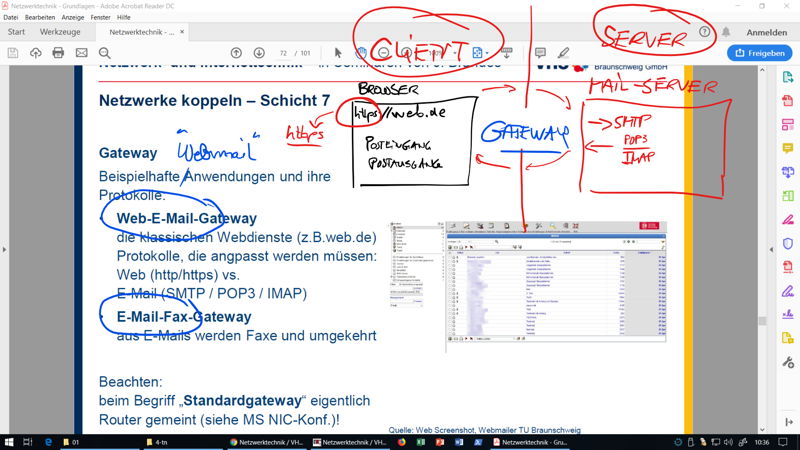This screenshot has width=800, height=450.
Task: Open the Hilfe menu
Action: (x=123, y=17)
